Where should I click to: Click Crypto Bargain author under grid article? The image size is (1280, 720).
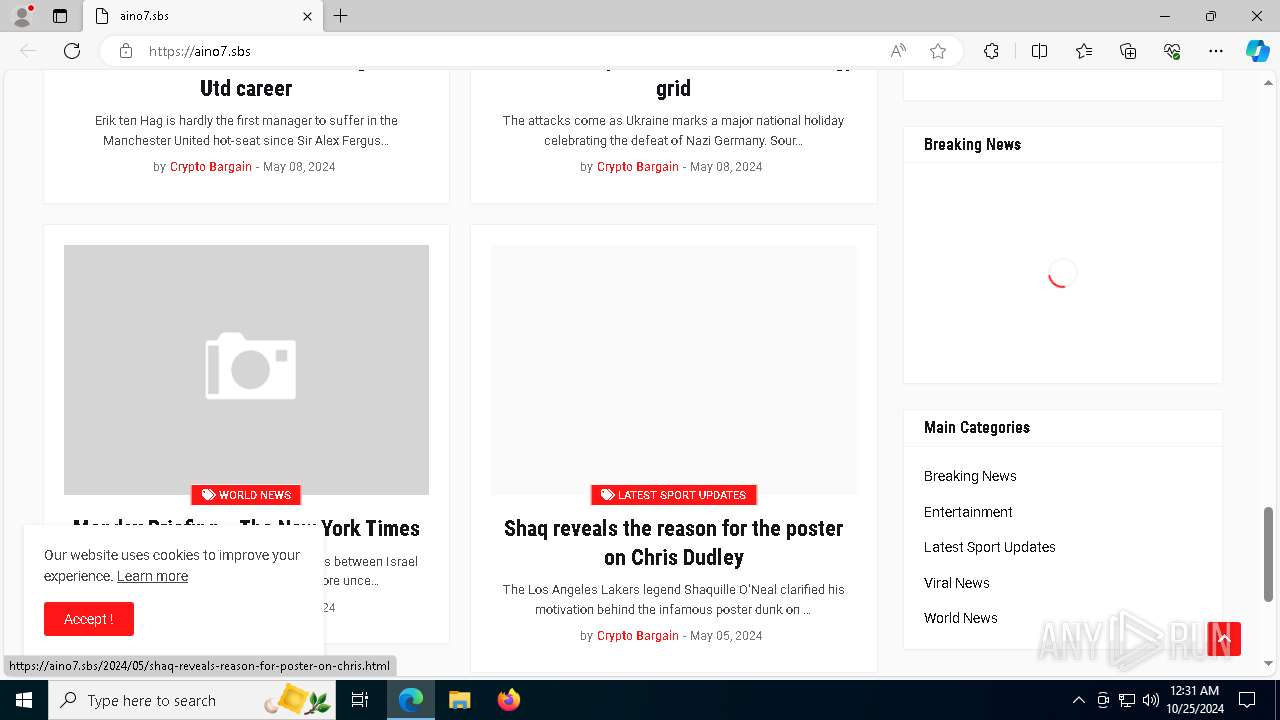(x=638, y=167)
